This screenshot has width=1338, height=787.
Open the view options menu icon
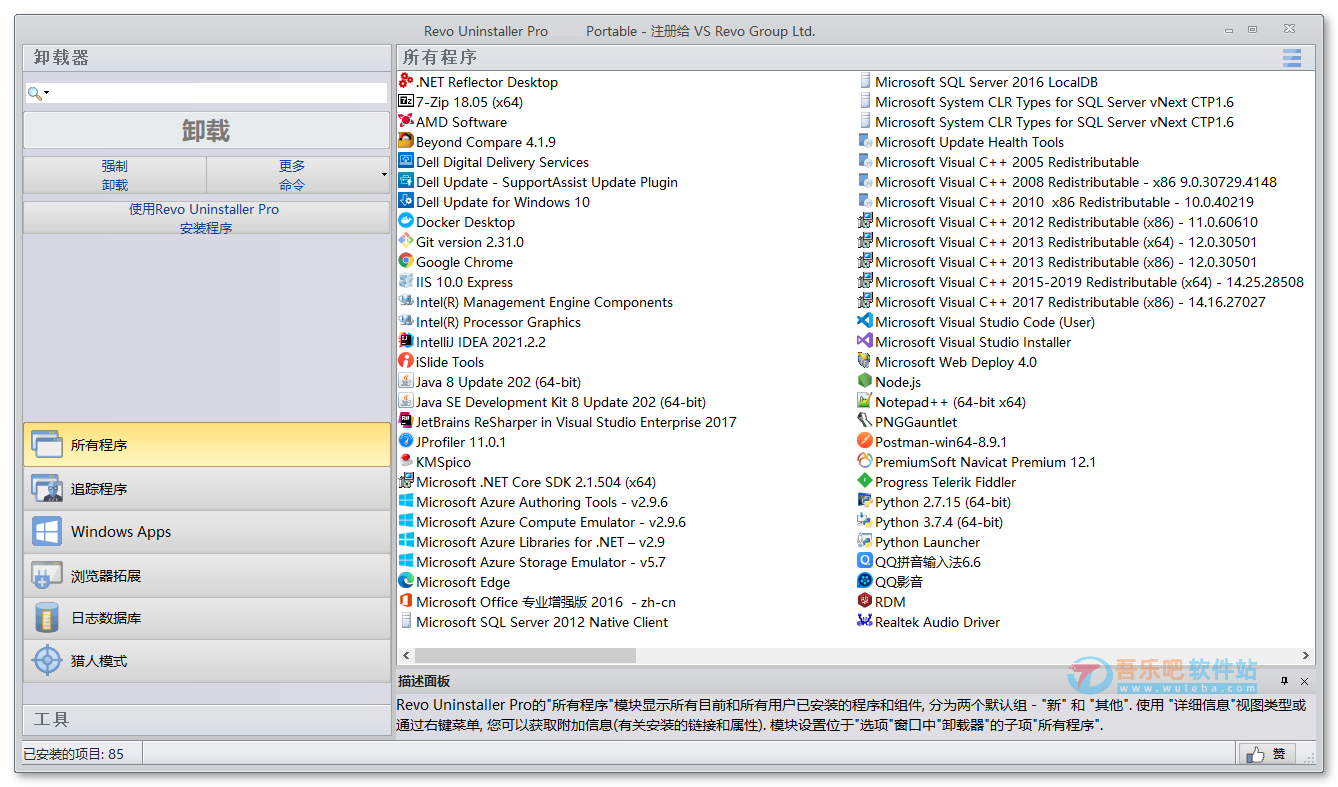(1292, 58)
